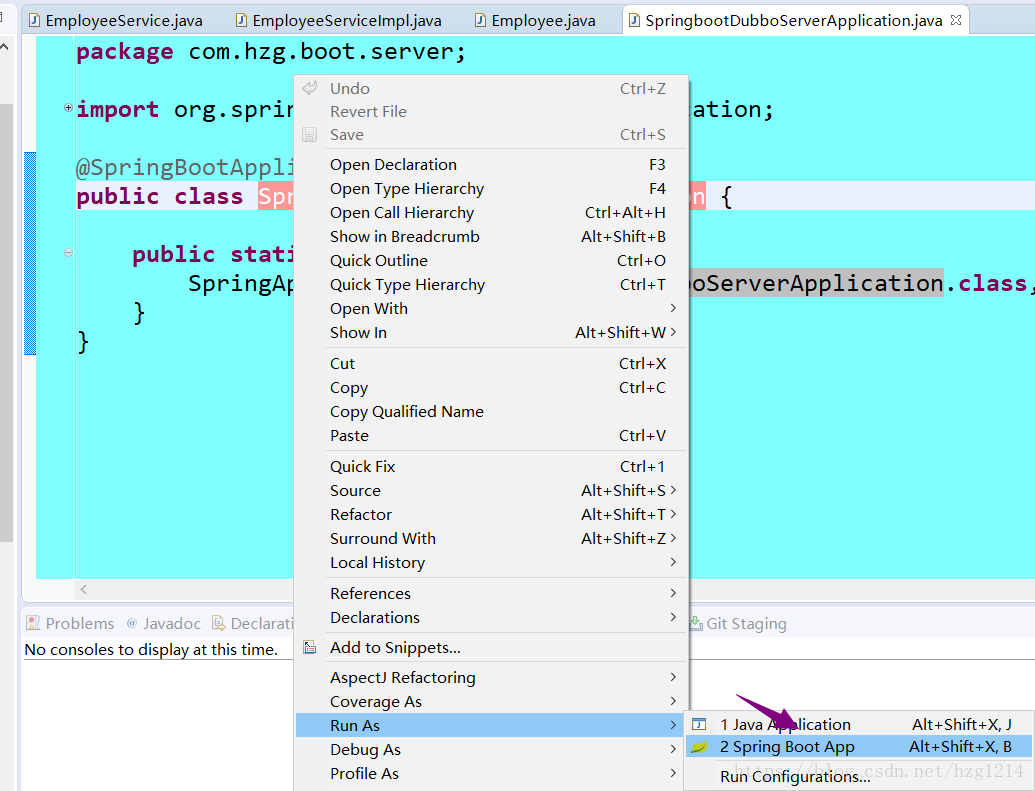This screenshot has height=791, width=1035.
Task: Close the SpringbootDubboServerApplication.java tab
Action: [x=955, y=20]
